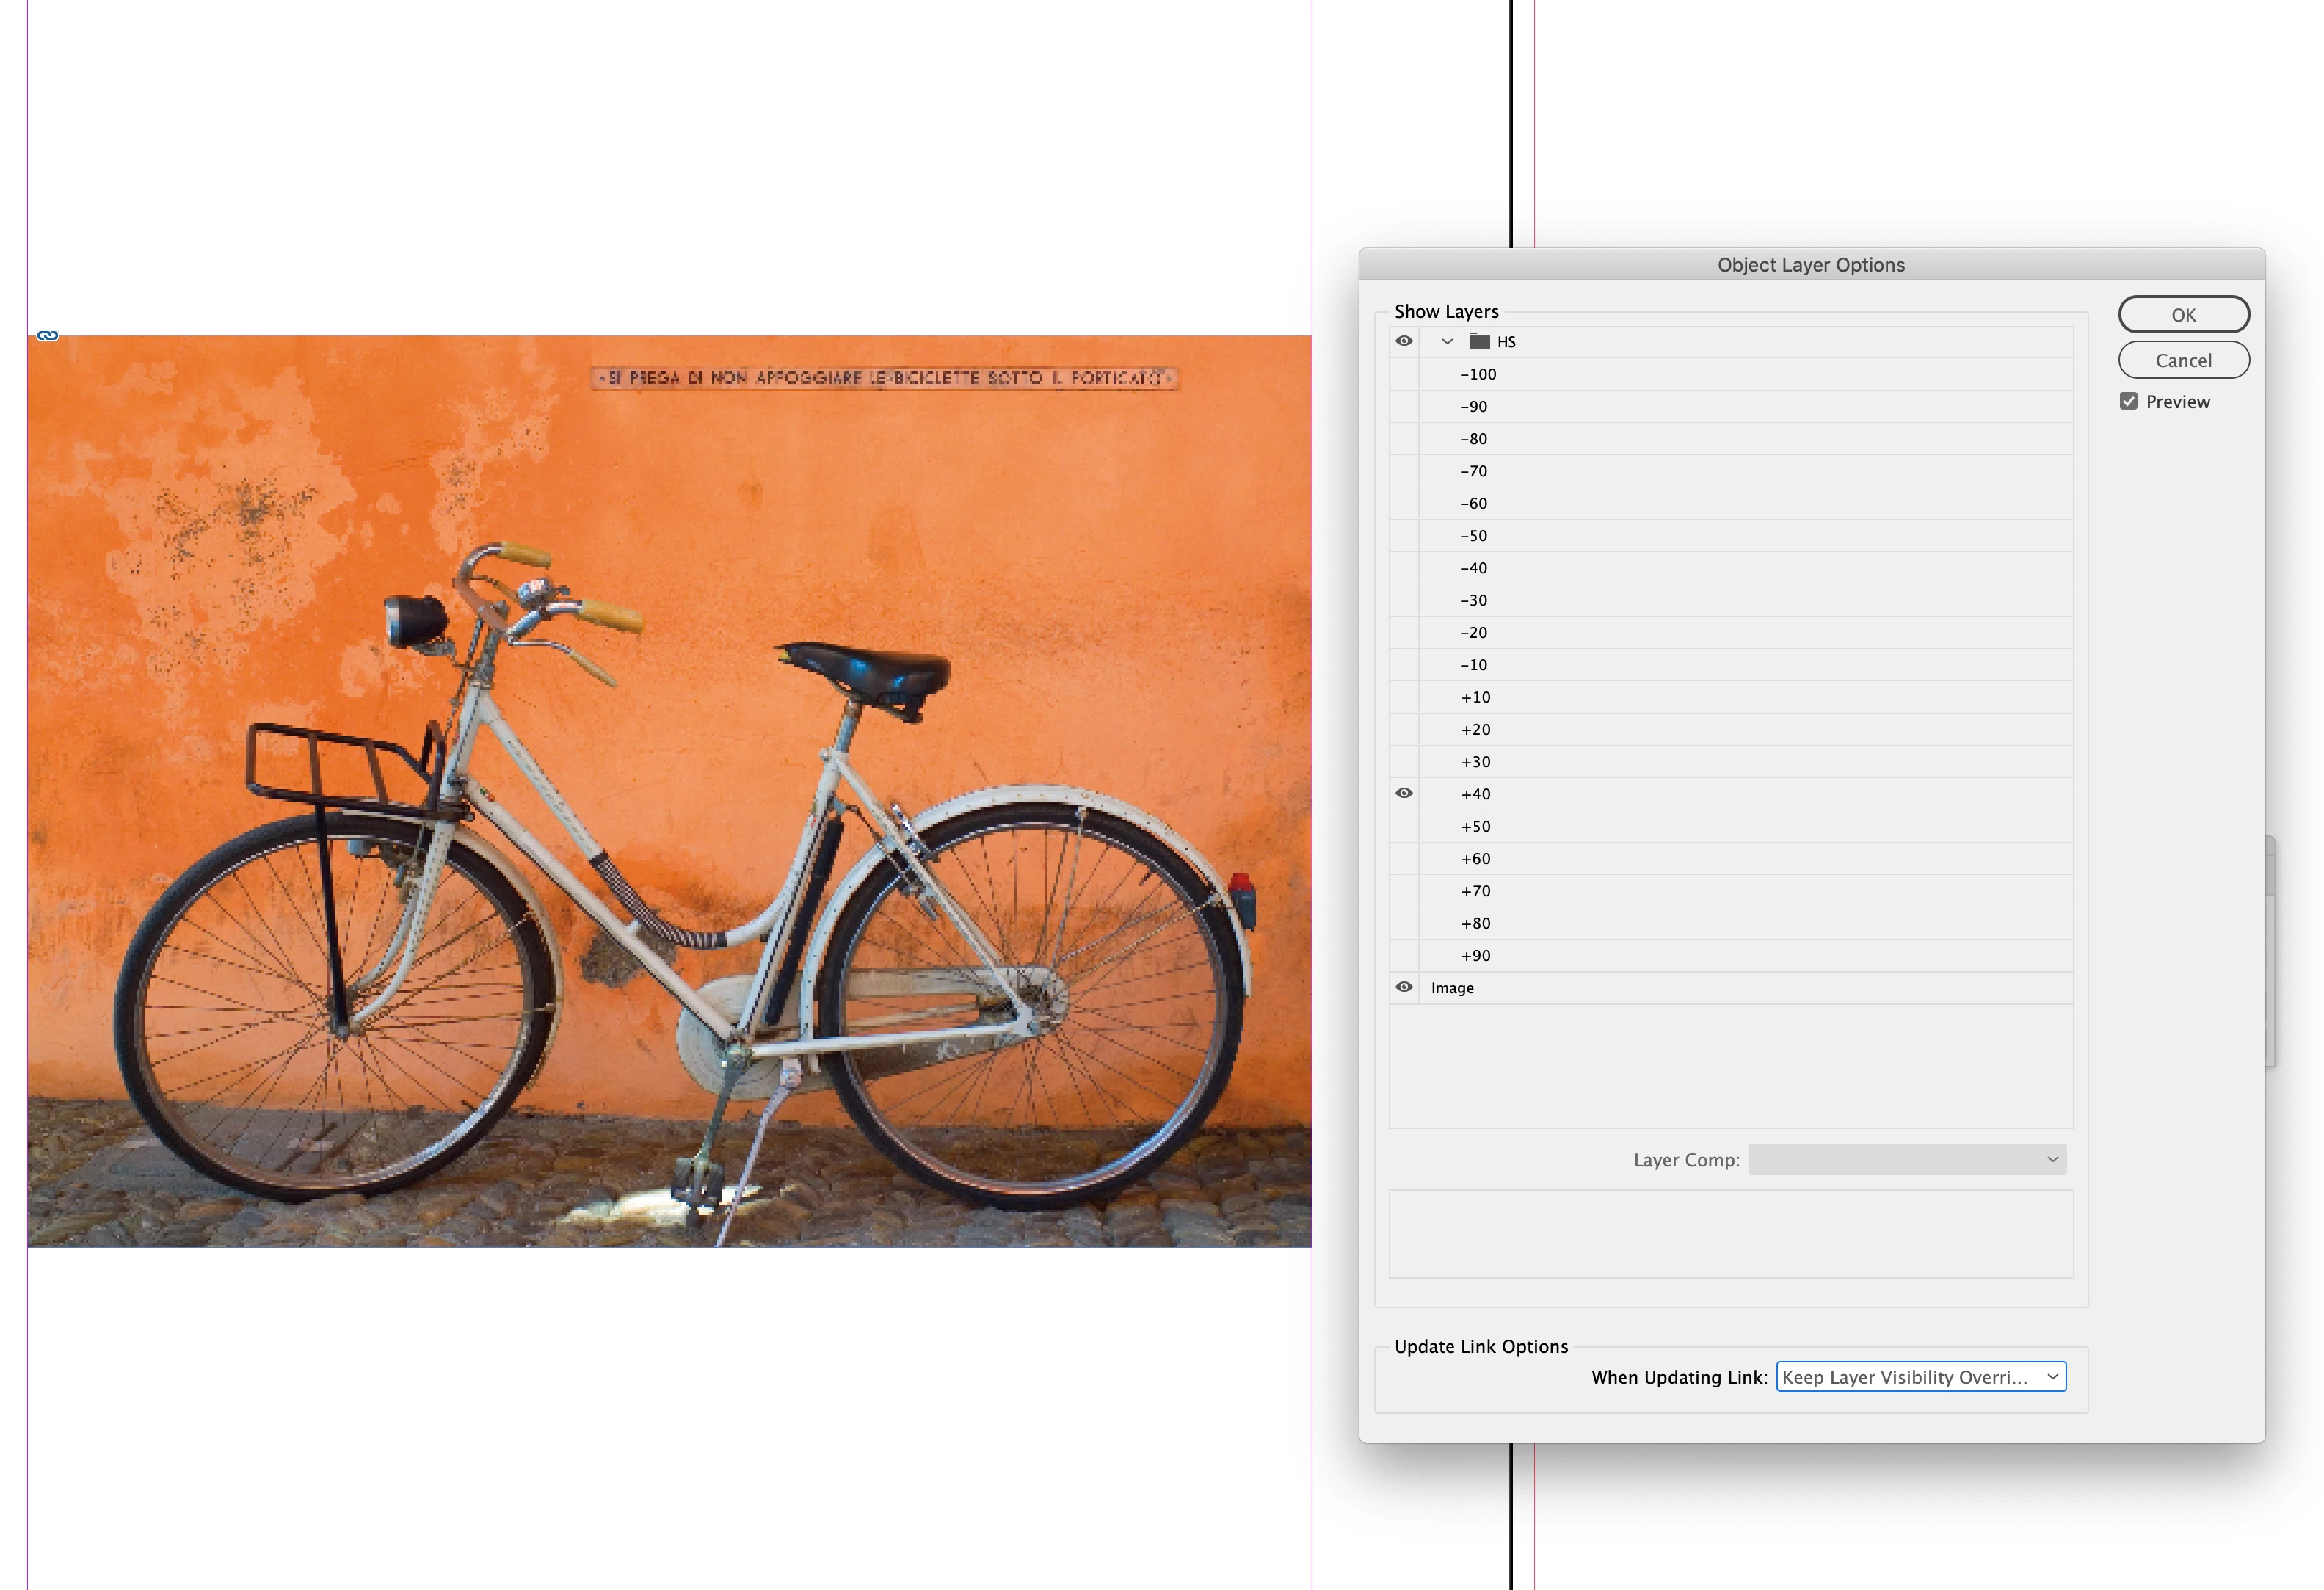Show the +70 layer visibility box
This screenshot has width=2324, height=1590.
(1404, 891)
